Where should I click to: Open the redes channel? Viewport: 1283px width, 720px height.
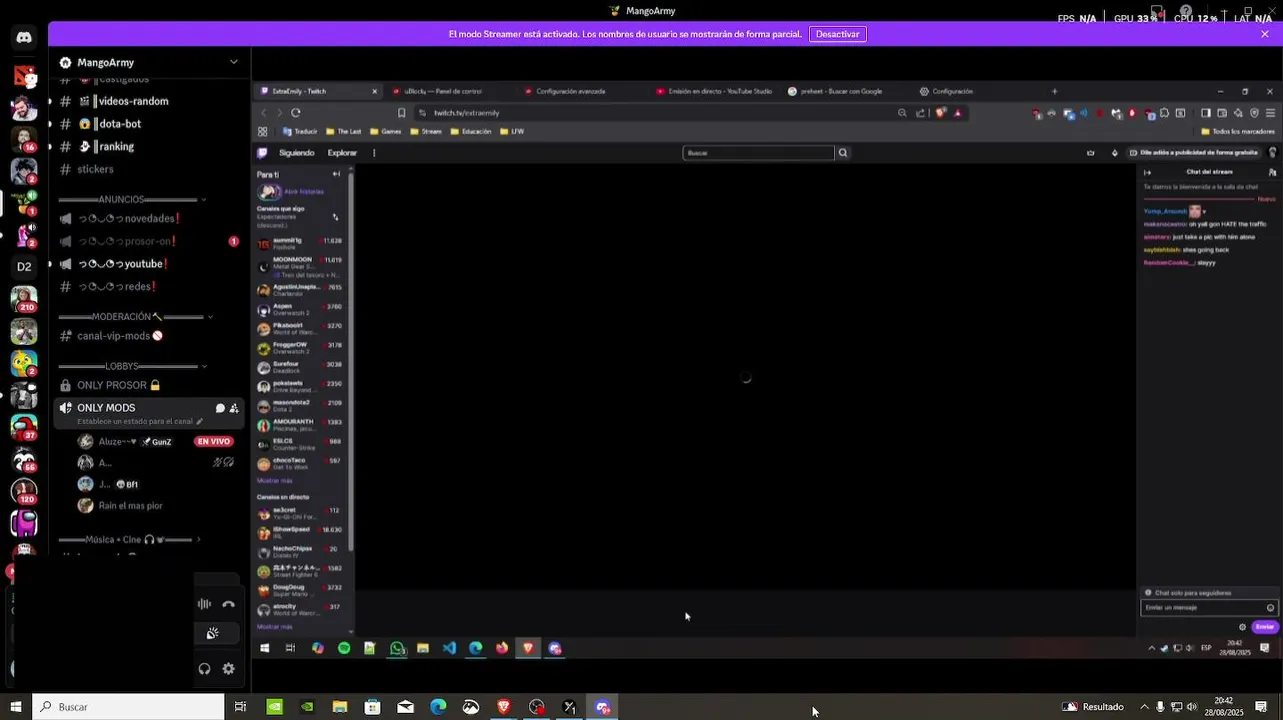(148, 286)
